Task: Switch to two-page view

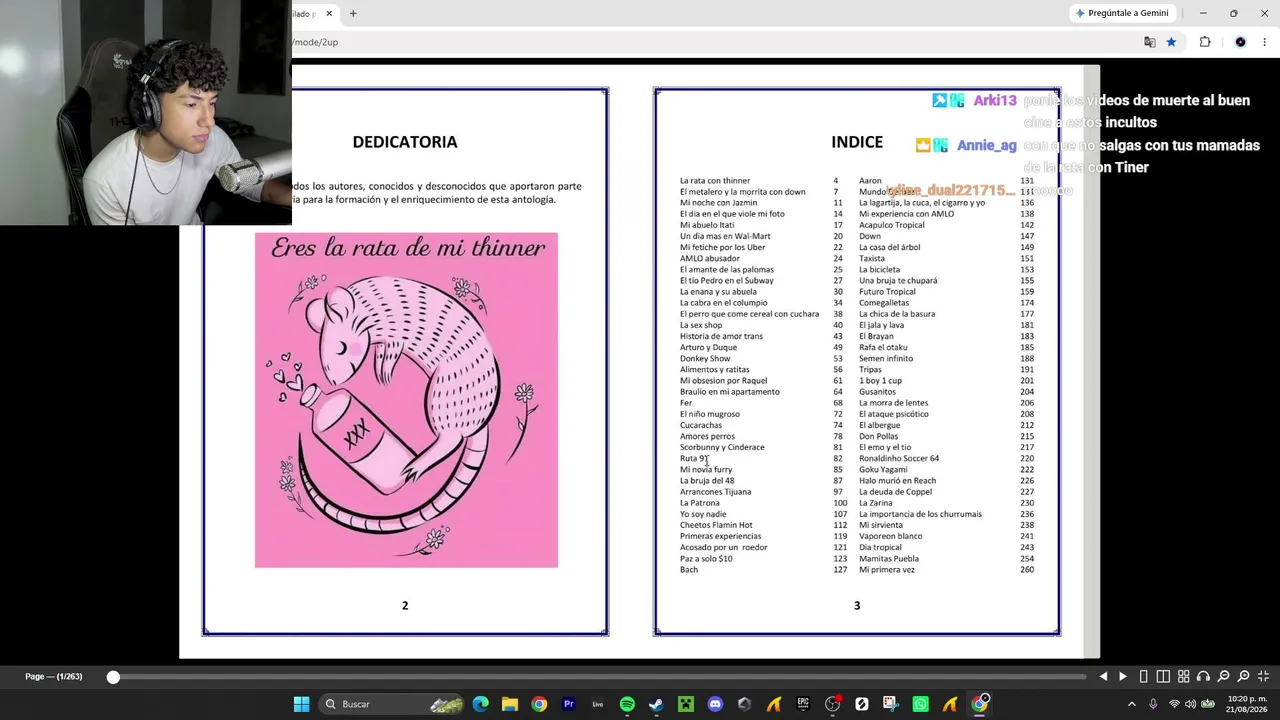Action: click(1163, 677)
